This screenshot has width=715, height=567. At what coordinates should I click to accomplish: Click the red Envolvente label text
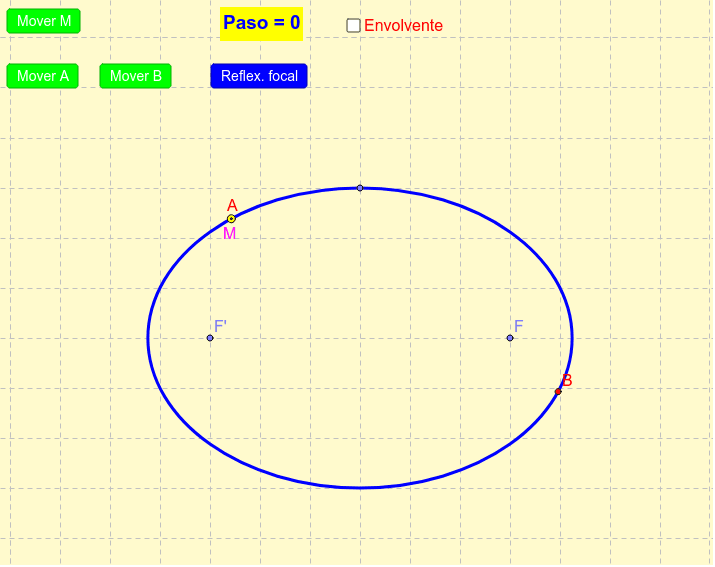[x=403, y=26]
